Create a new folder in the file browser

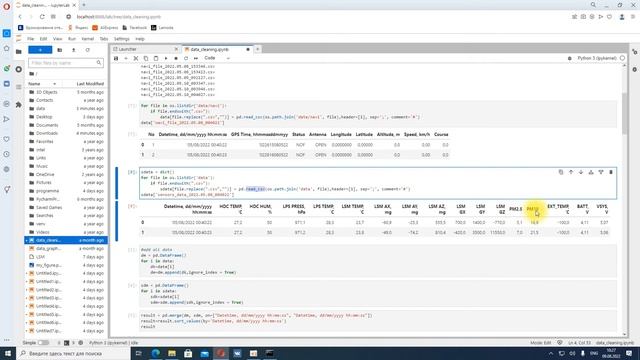click(x=60, y=50)
